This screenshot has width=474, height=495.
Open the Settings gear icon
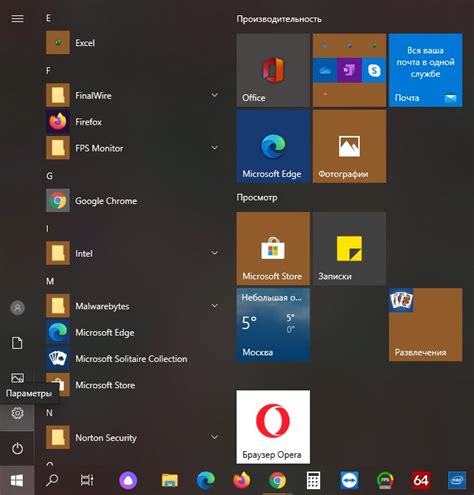click(x=17, y=413)
